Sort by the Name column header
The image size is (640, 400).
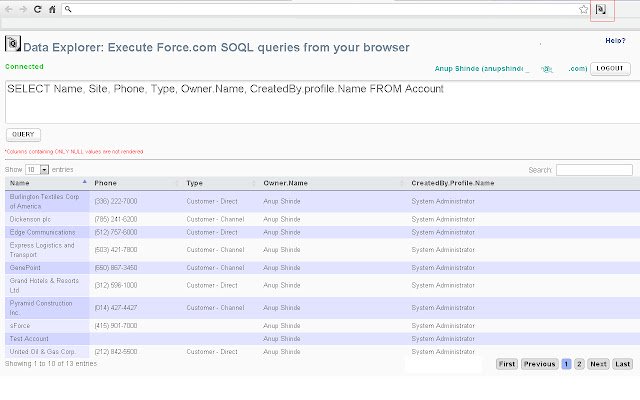point(47,183)
